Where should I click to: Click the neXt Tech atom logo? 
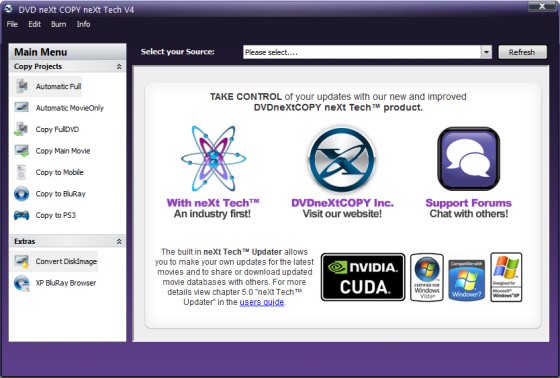coord(213,158)
